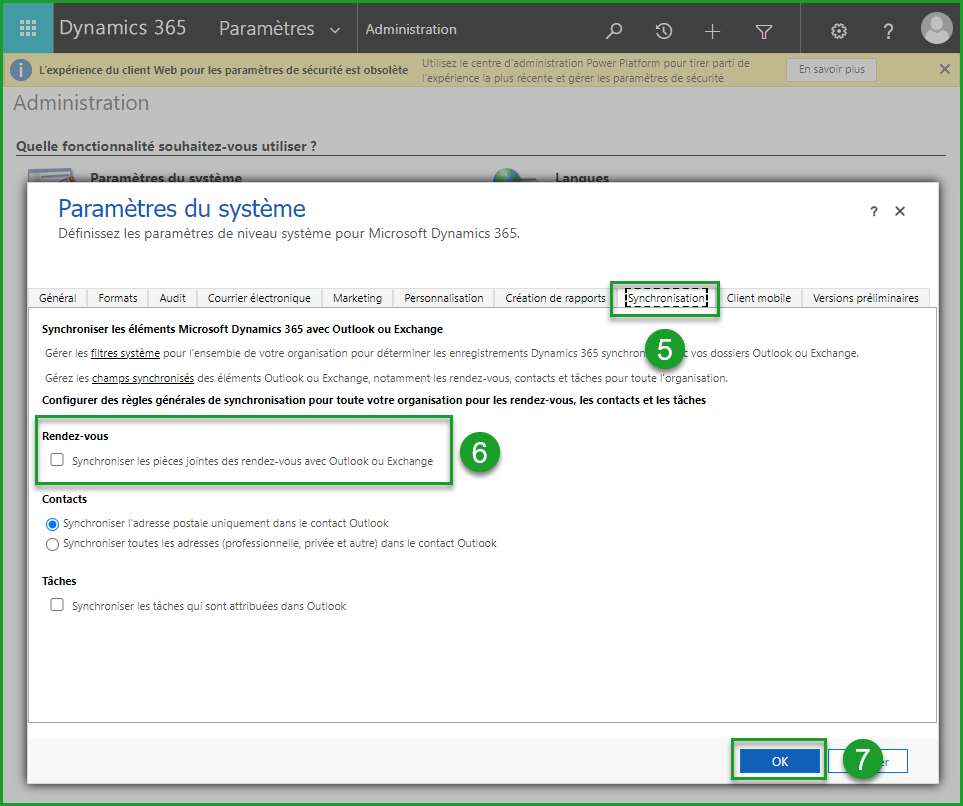This screenshot has width=963, height=806.
Task: Click the En savoir plus button
Action: (831, 70)
